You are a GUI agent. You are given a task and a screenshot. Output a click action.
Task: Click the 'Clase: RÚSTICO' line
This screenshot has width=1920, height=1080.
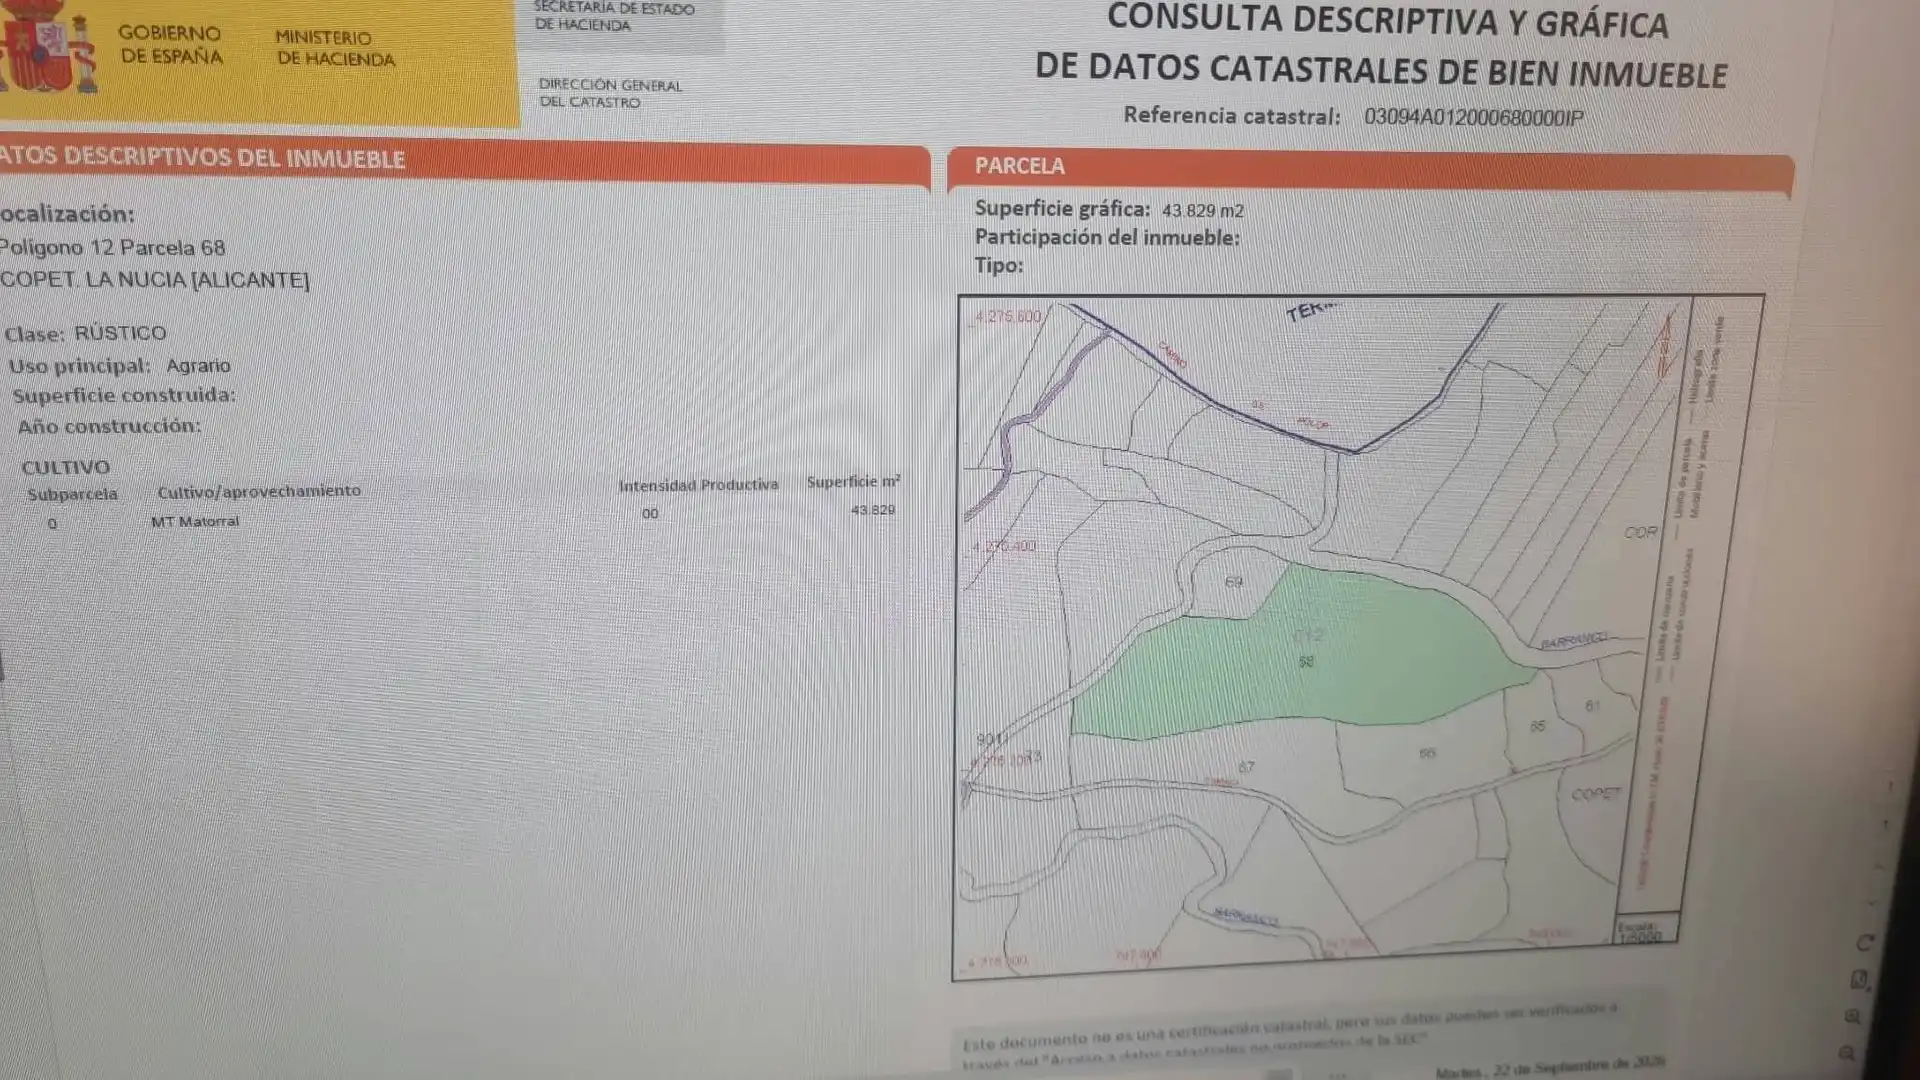[86, 333]
